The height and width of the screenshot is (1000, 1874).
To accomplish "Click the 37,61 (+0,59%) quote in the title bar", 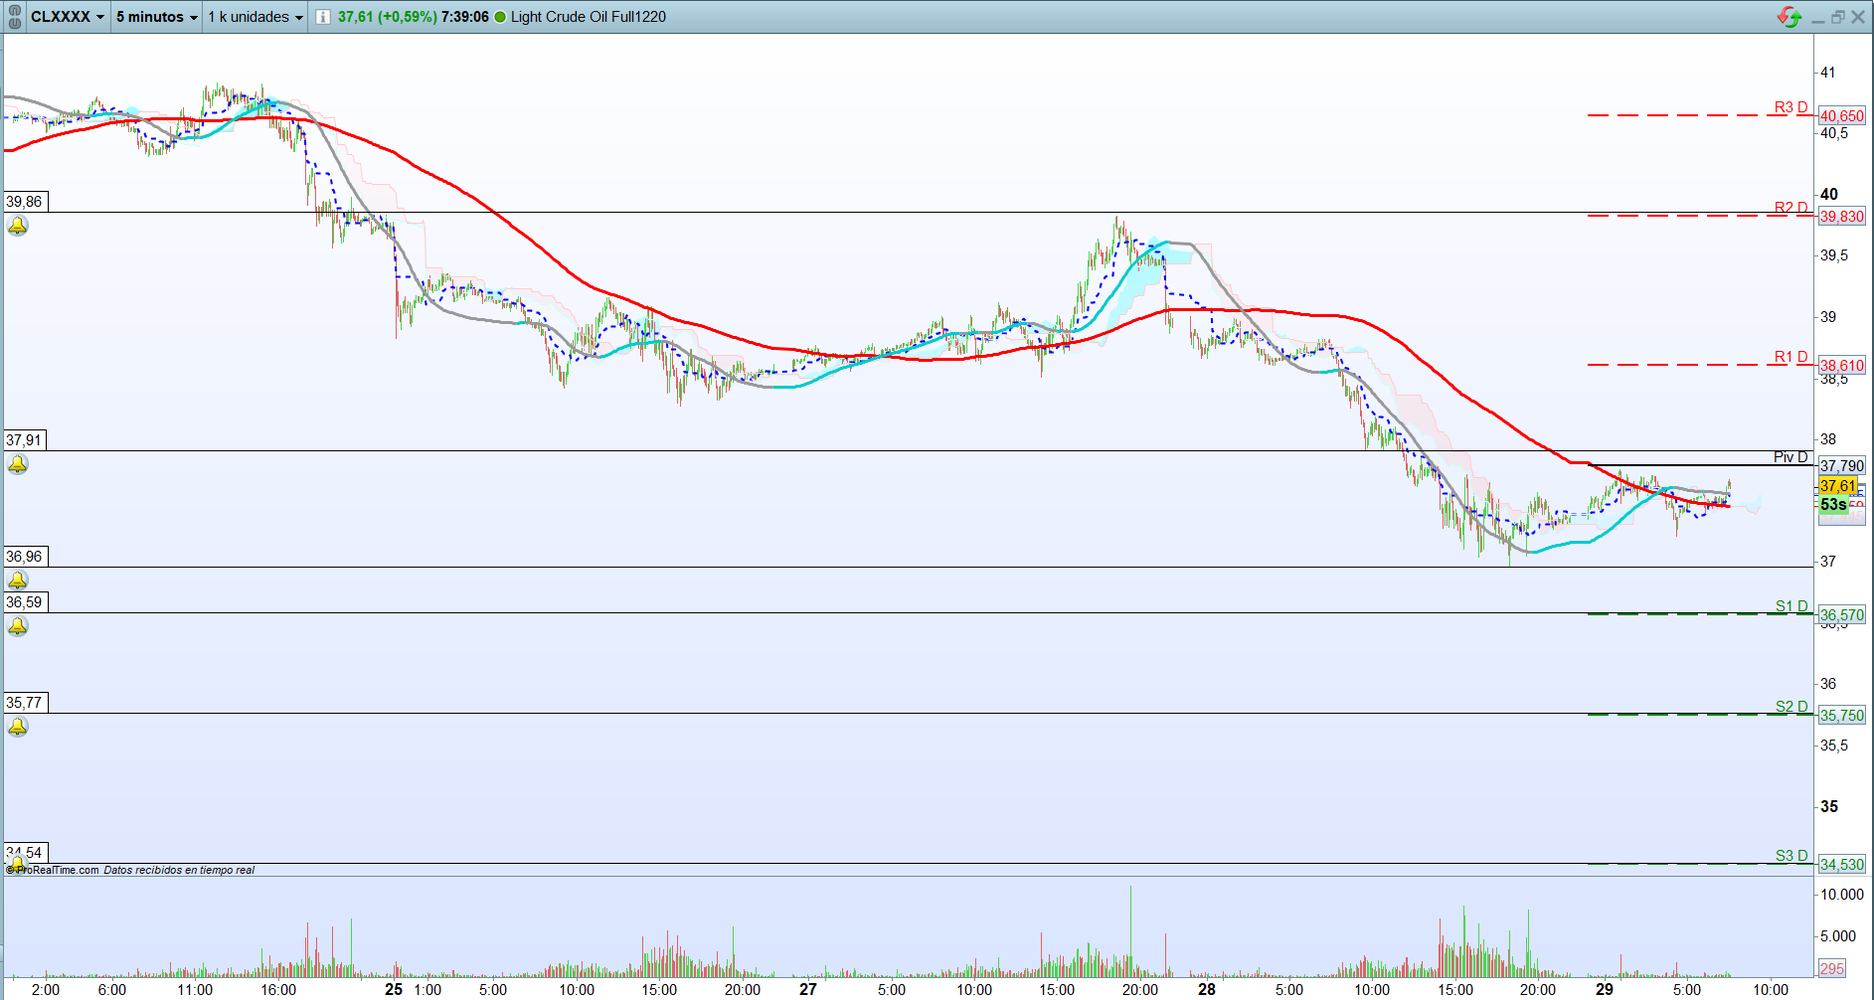I will click(387, 17).
